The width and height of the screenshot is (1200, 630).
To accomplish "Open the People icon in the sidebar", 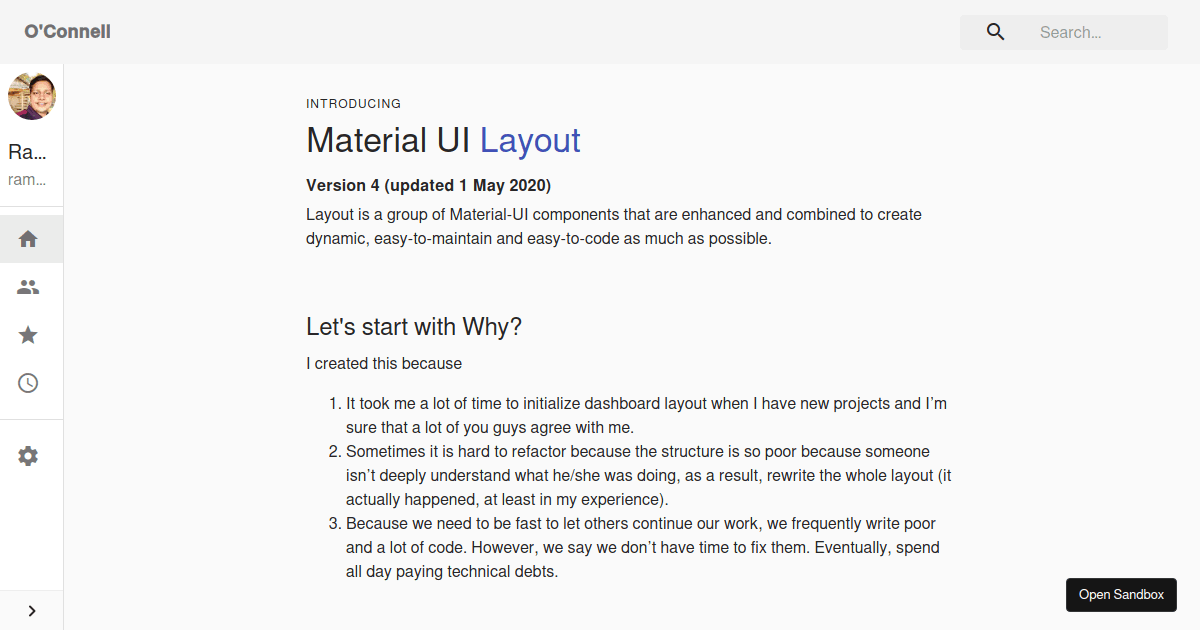I will click(x=28, y=287).
